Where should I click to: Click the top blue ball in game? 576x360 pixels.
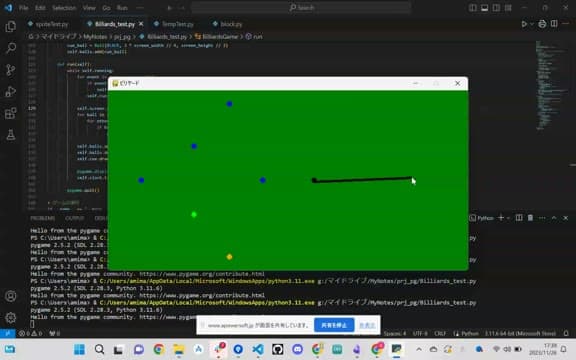[x=229, y=104]
